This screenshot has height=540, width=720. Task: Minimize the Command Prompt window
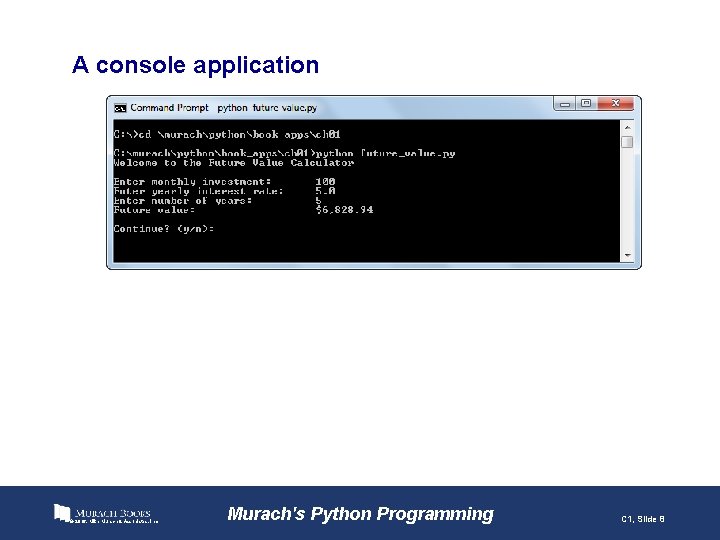coord(565,104)
